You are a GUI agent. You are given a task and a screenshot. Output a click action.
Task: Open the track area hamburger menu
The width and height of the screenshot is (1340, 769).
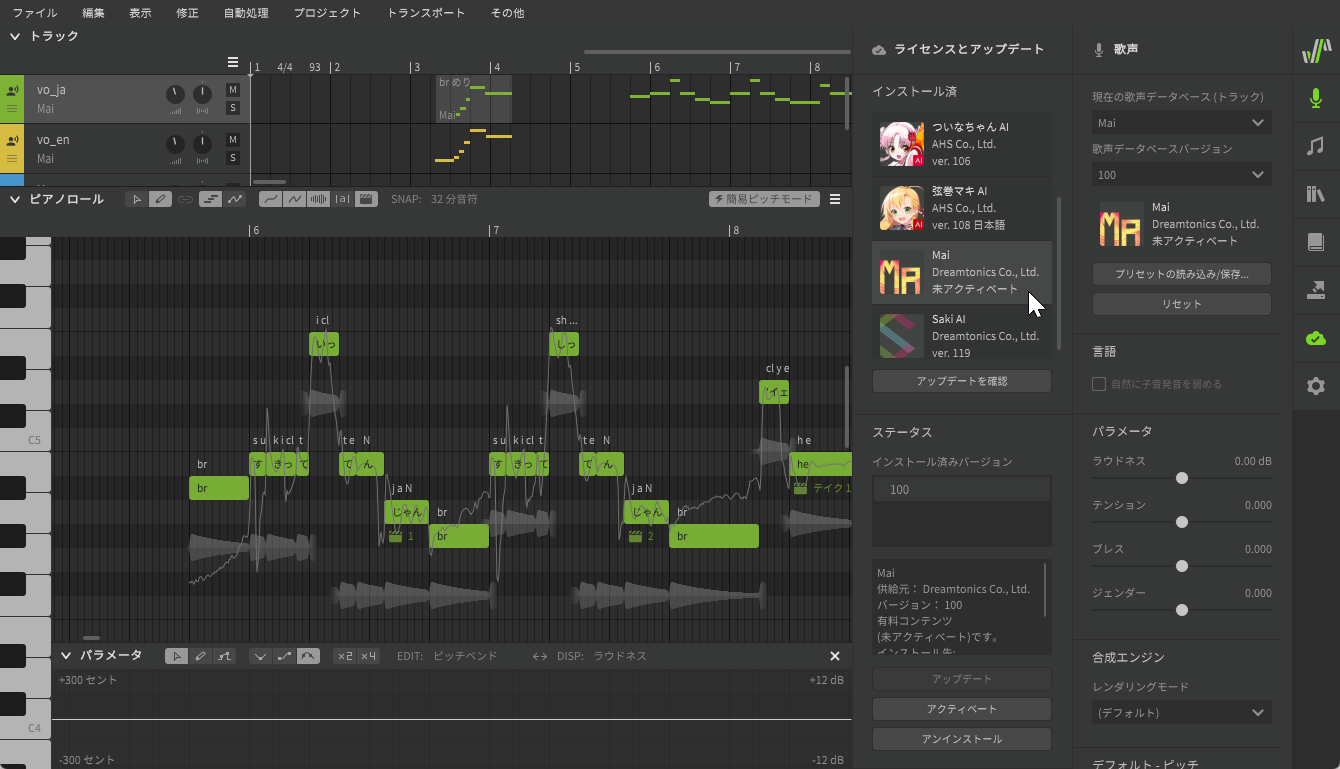pos(233,62)
